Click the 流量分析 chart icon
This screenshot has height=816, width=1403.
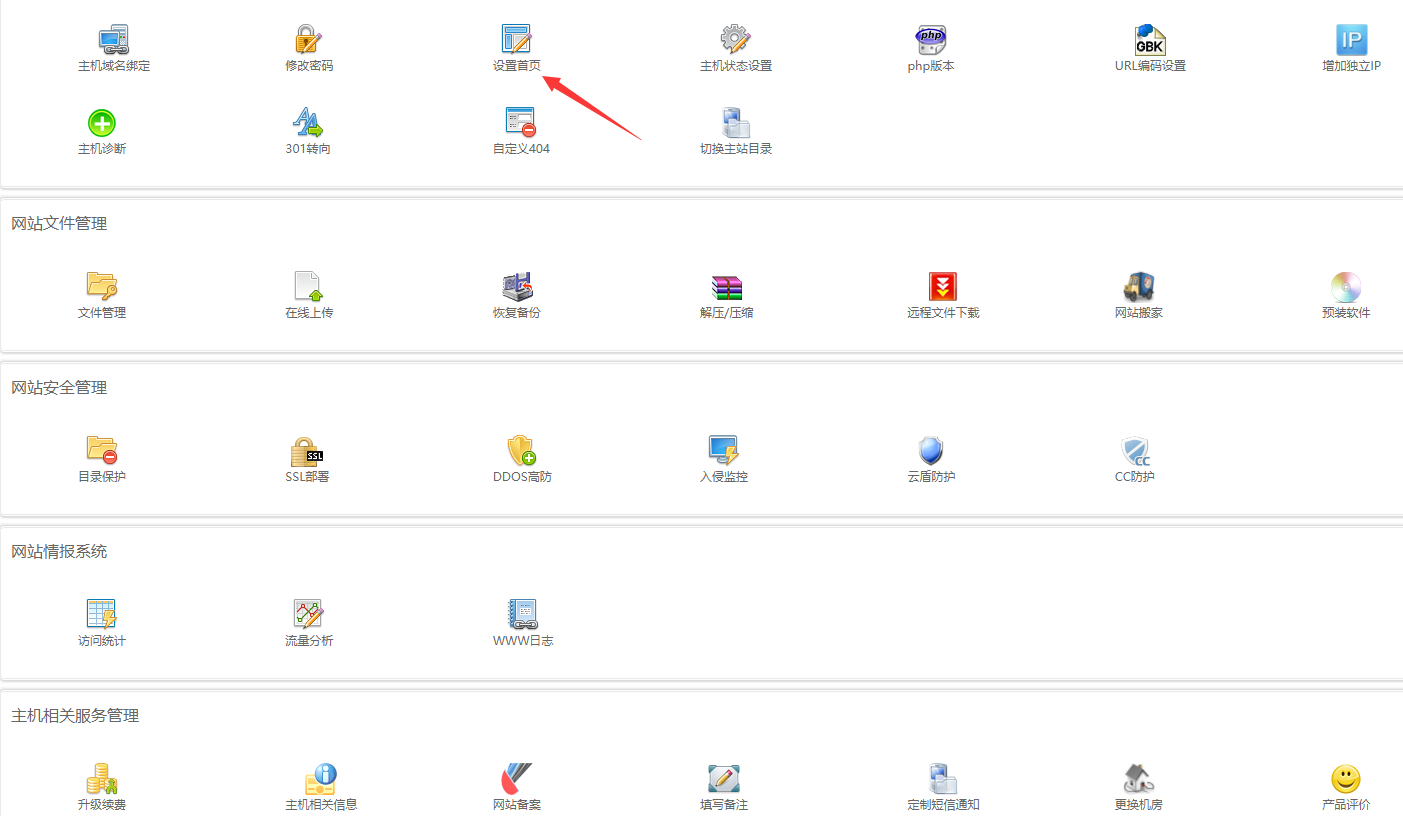308,614
